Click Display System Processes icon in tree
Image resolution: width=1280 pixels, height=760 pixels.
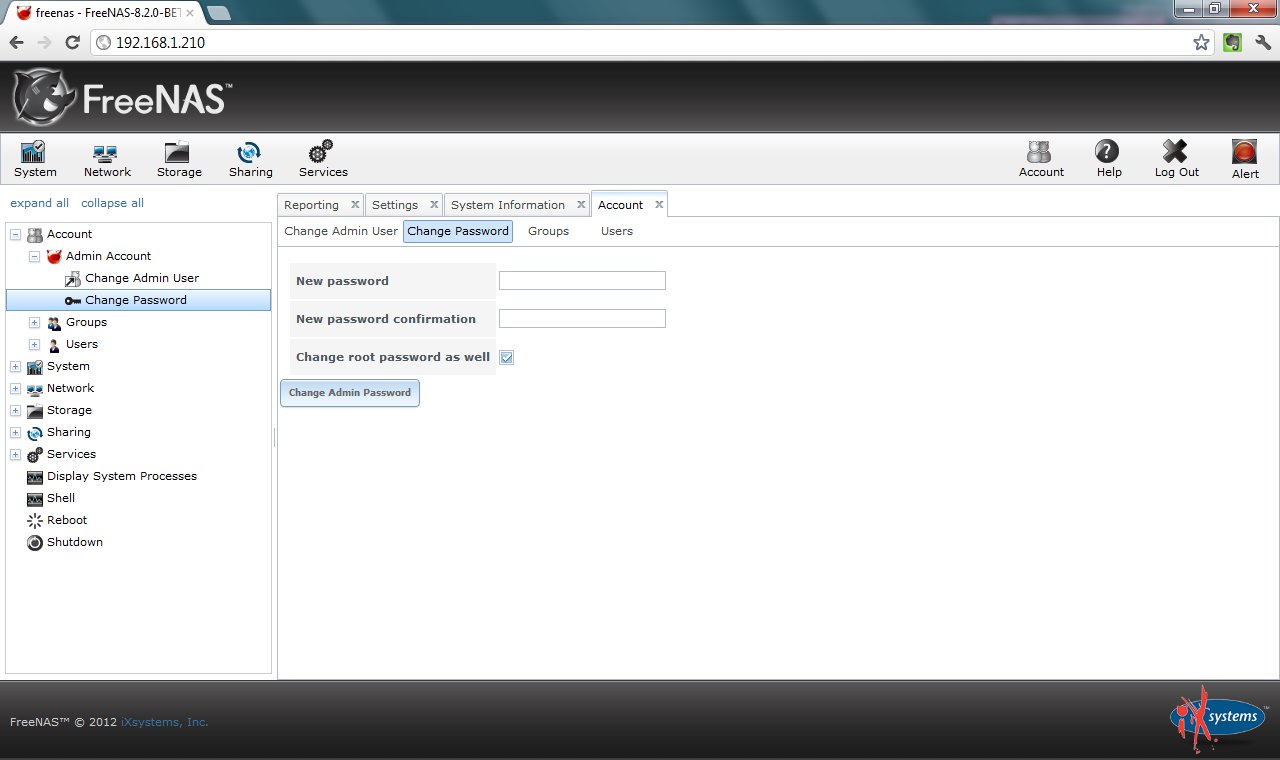(35, 476)
